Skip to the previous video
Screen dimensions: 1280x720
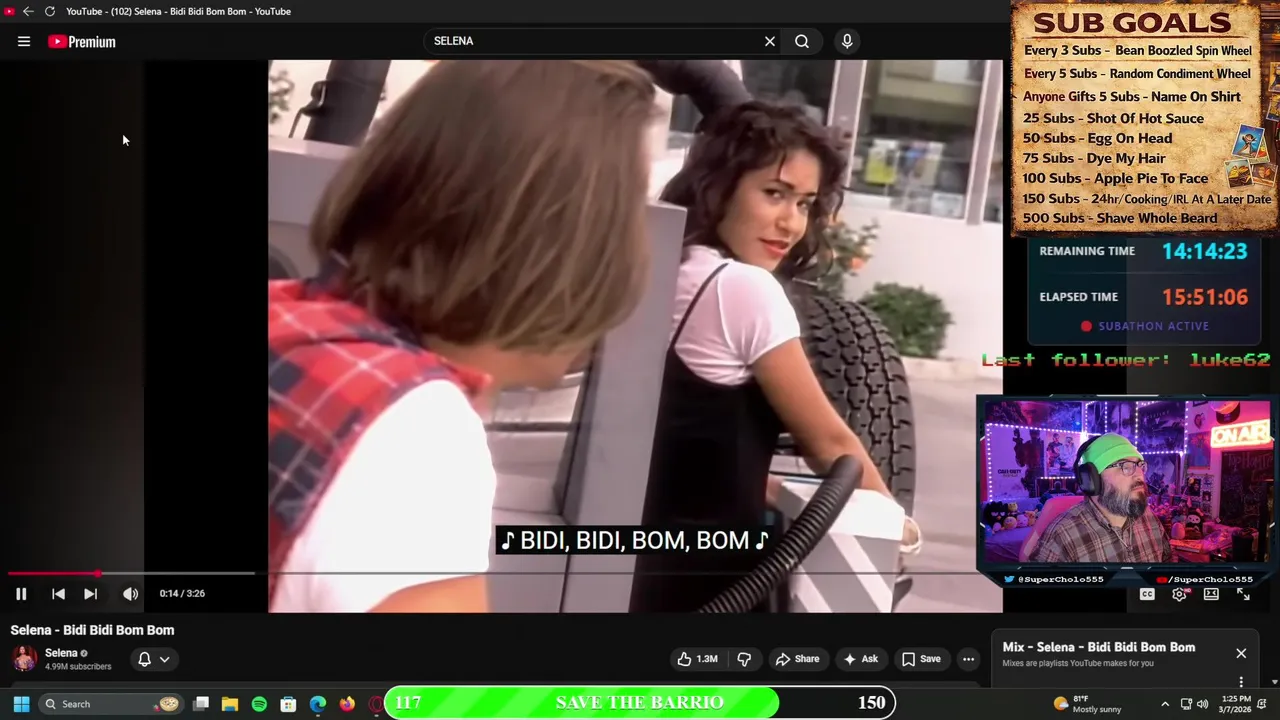[x=58, y=594]
